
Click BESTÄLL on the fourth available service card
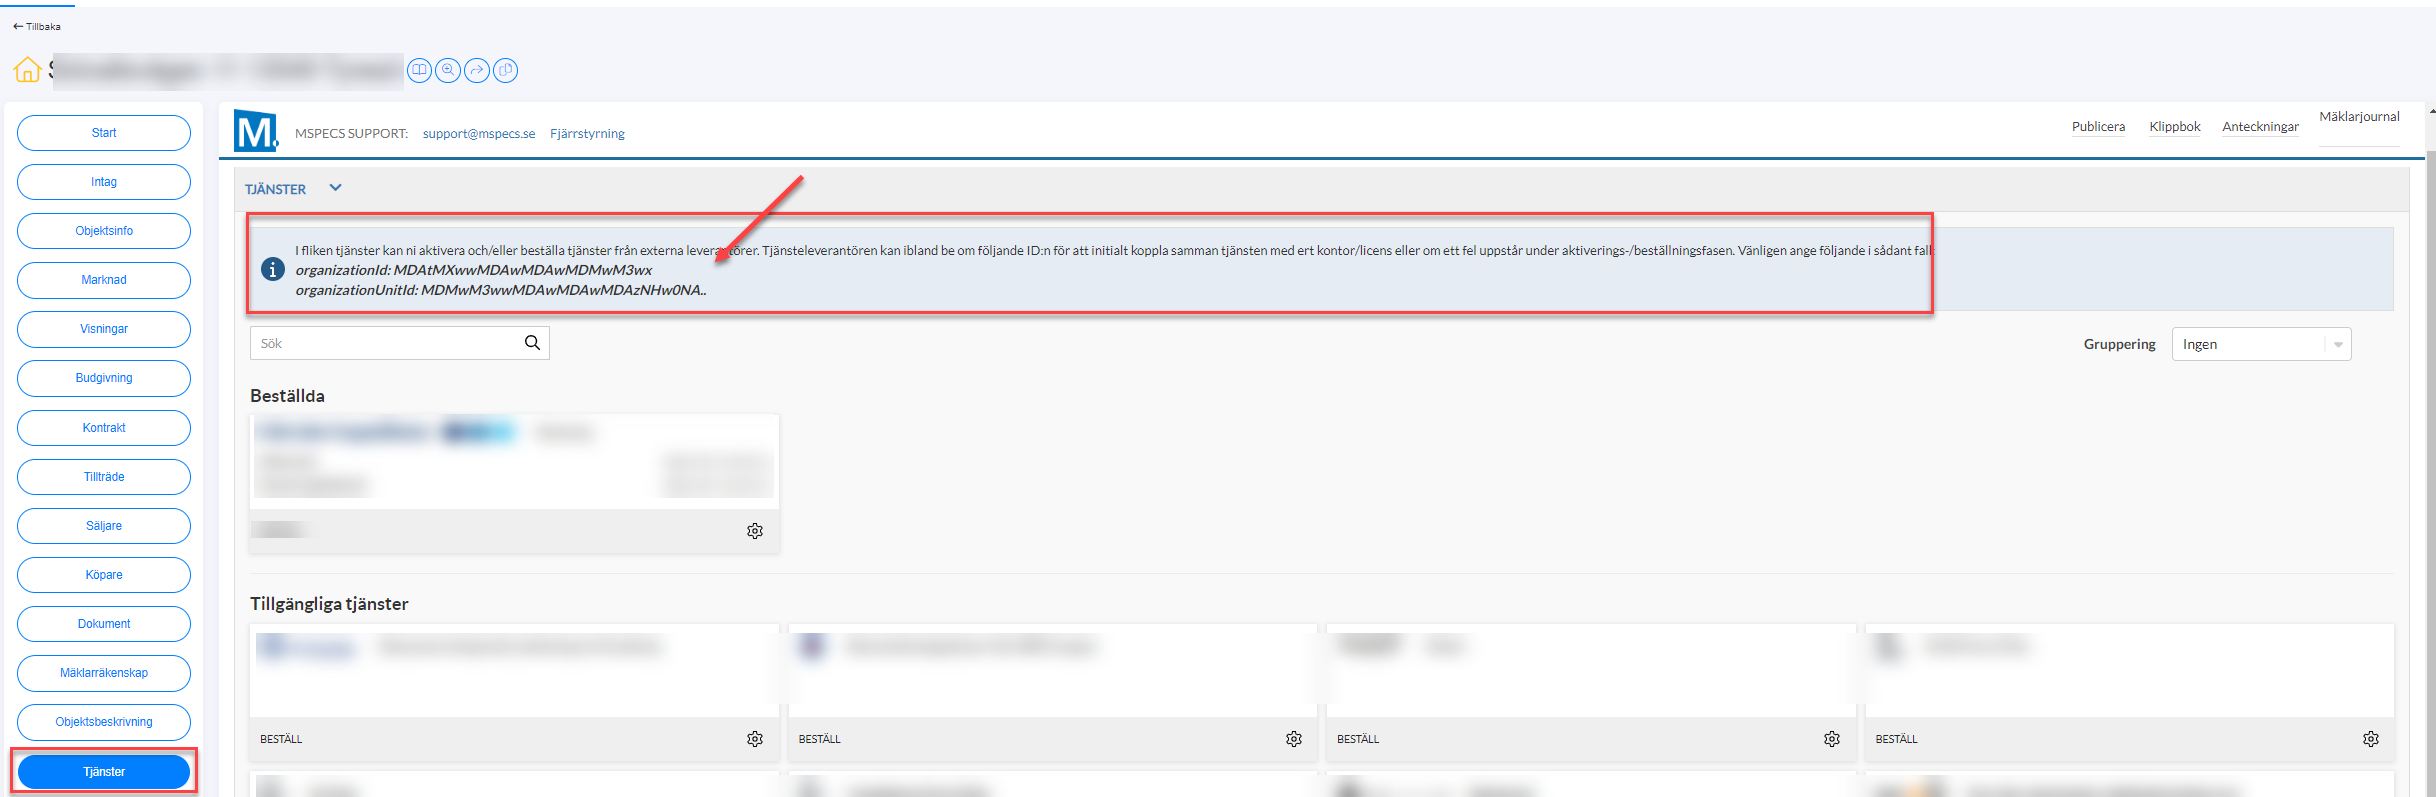tap(1896, 739)
